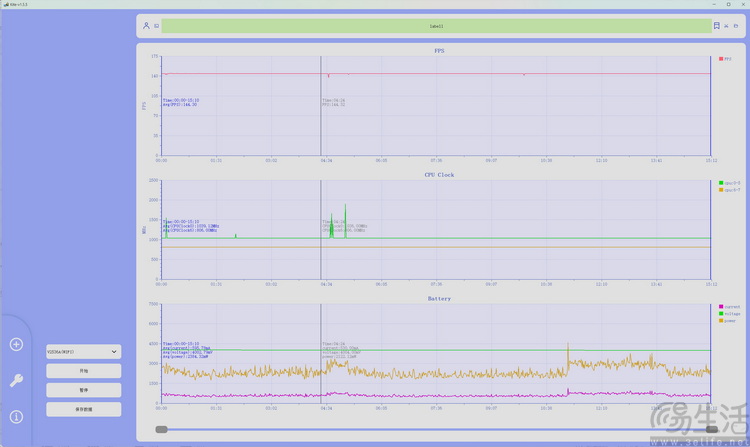Click the green cpu:0-5 legend entry

click(x=729, y=183)
